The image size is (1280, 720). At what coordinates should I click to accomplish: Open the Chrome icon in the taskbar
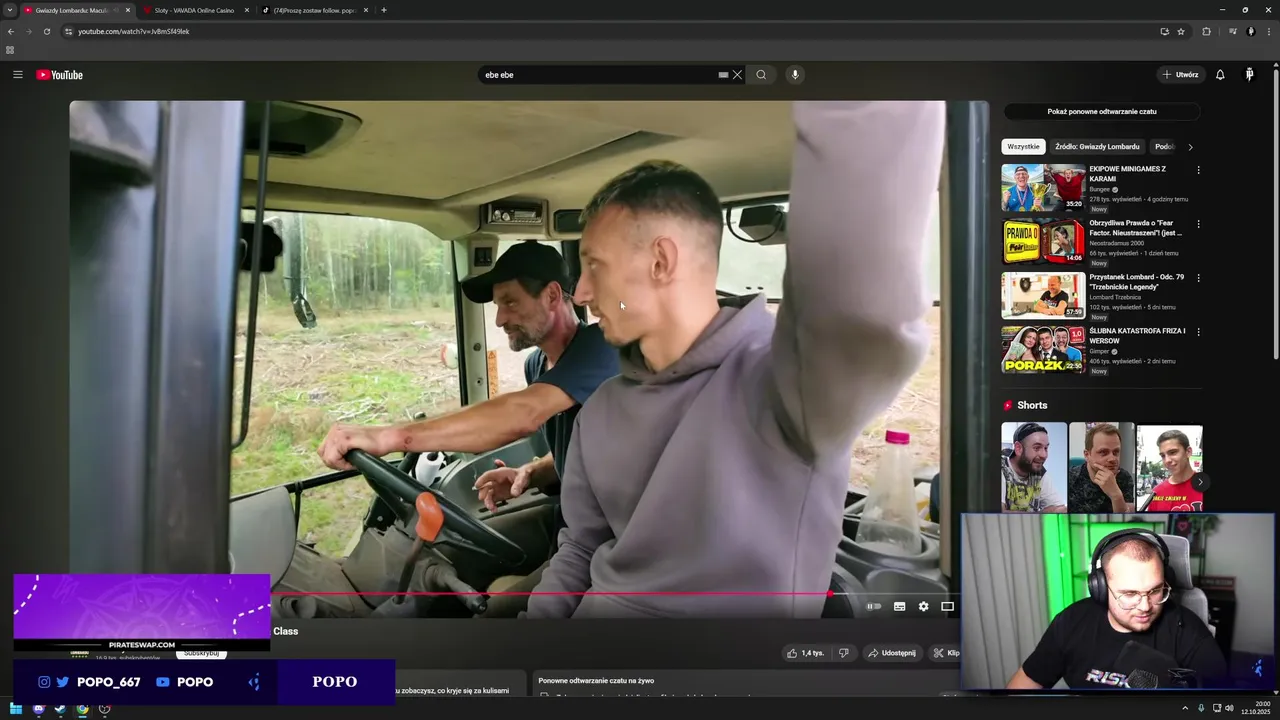(82, 709)
